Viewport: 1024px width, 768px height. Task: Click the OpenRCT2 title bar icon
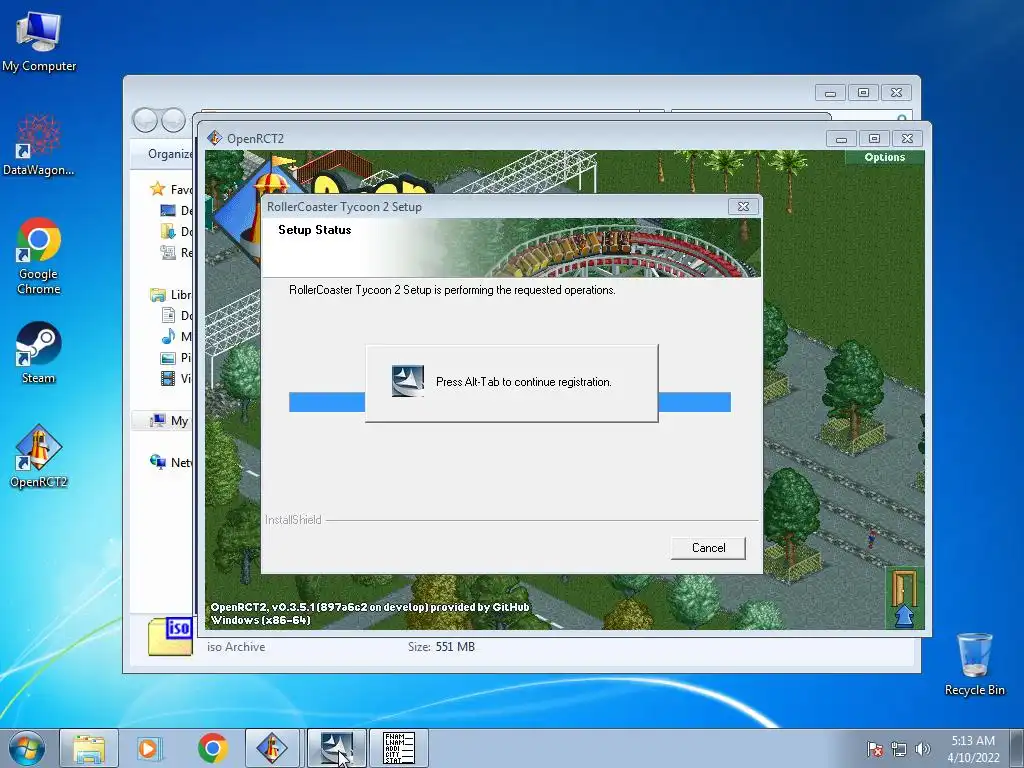214,138
